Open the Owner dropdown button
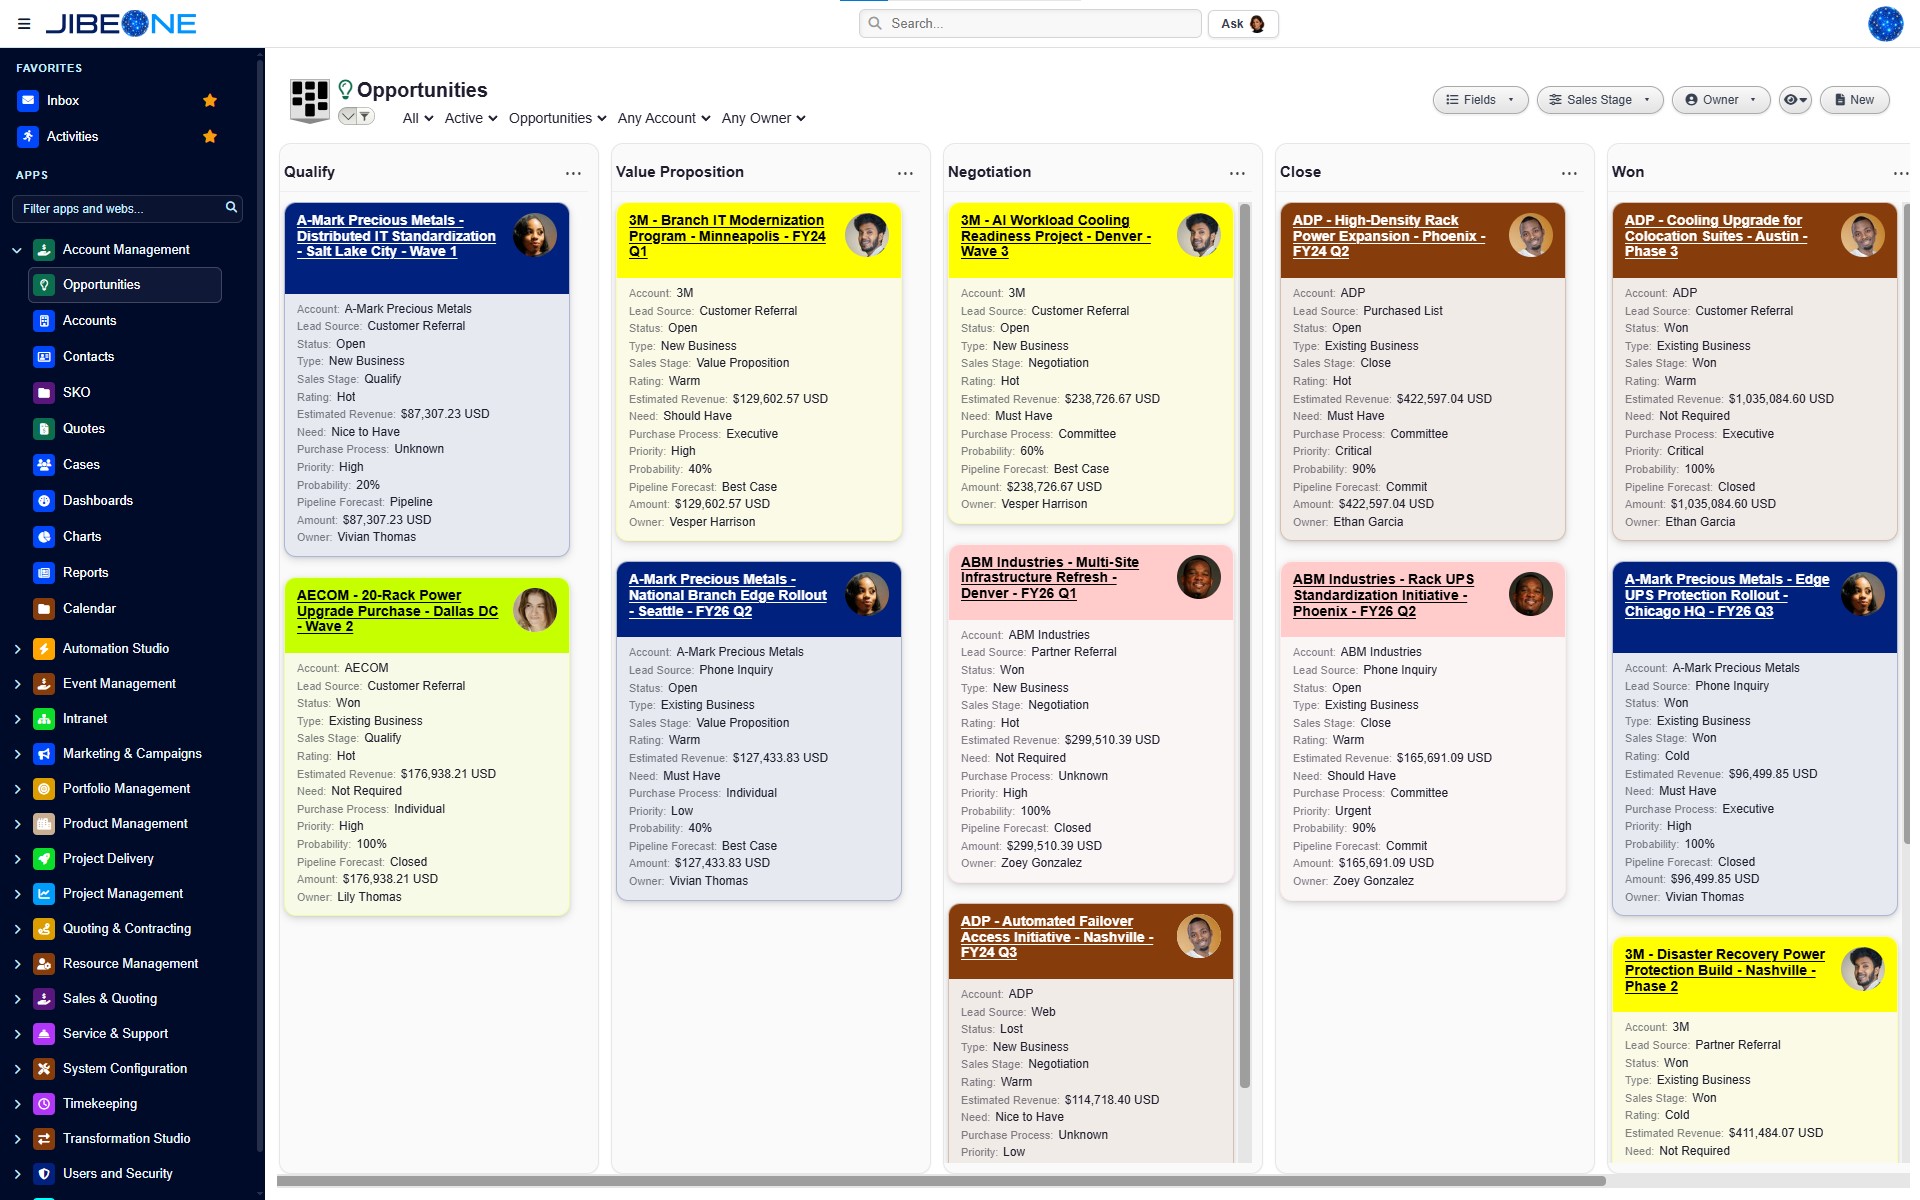This screenshot has height=1200, width=1920. tap(1720, 100)
